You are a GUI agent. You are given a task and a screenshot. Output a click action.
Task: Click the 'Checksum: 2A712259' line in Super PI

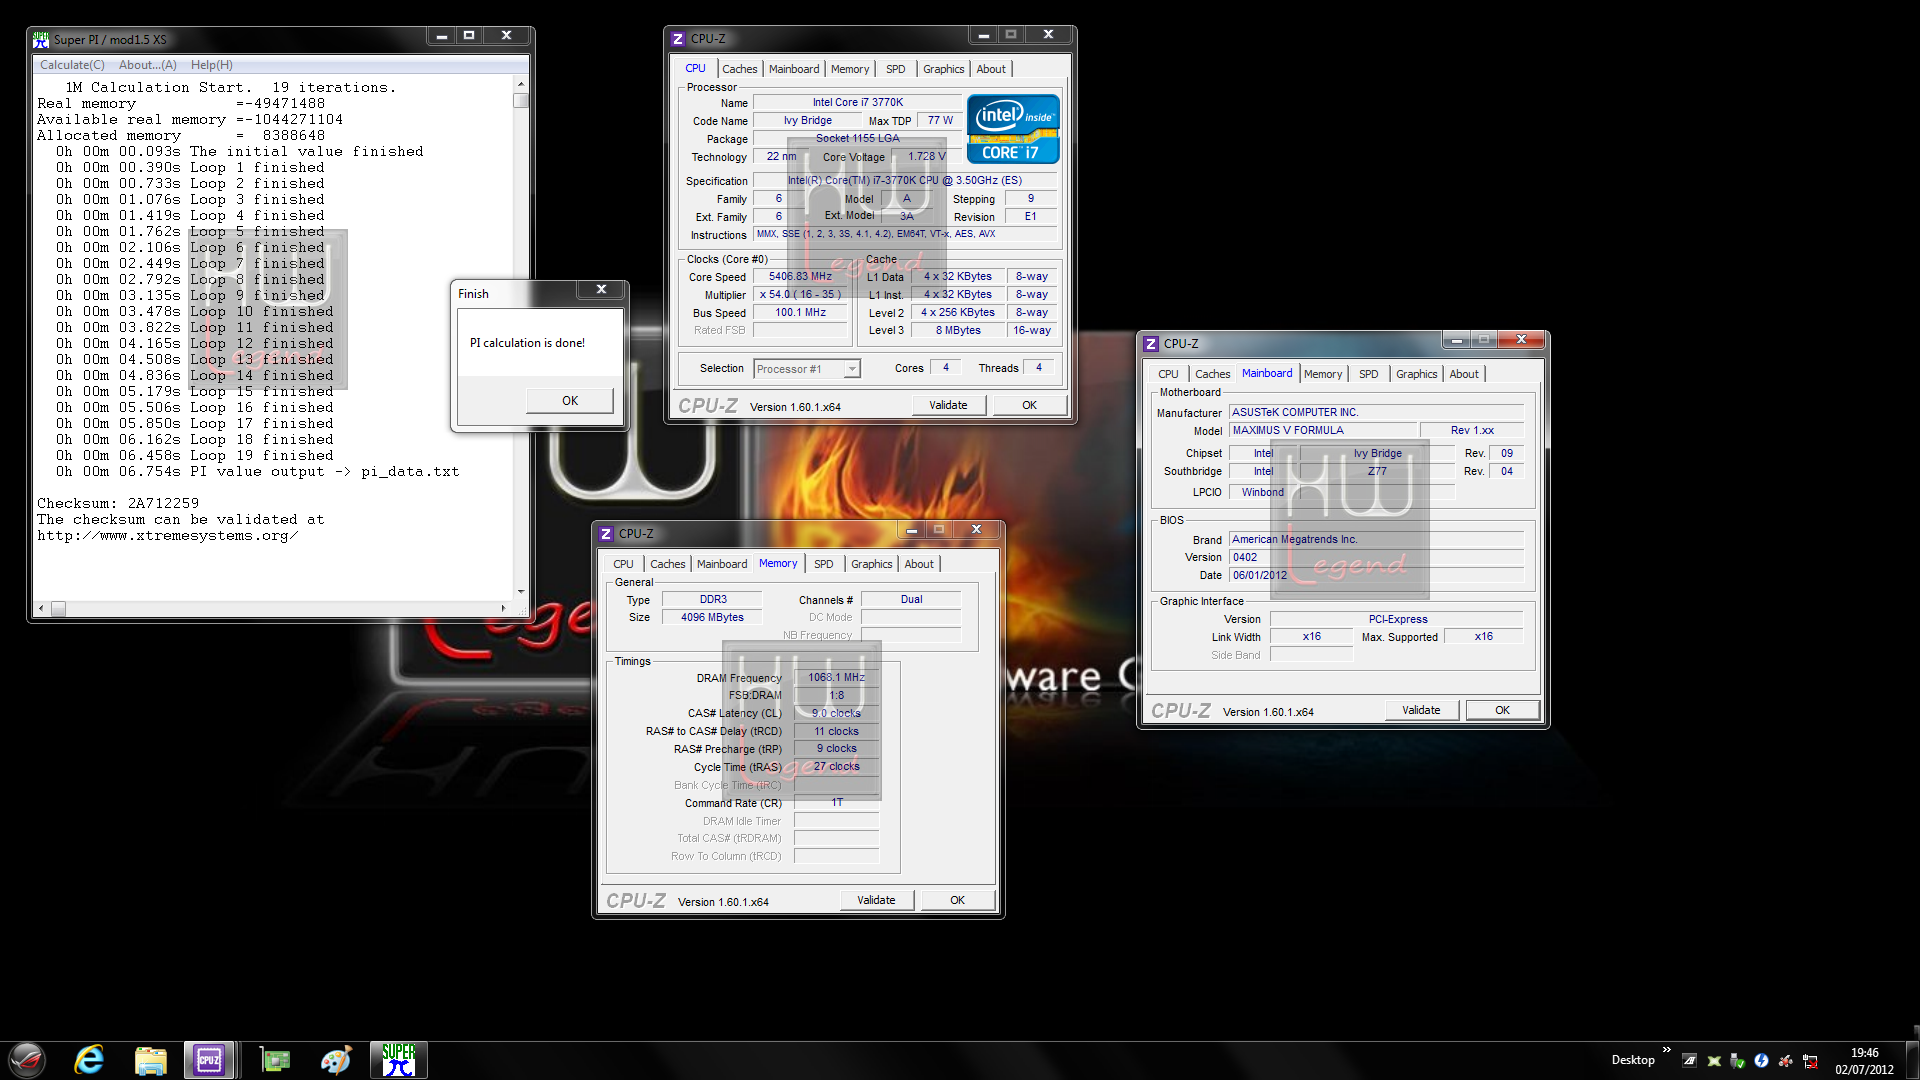(118, 503)
